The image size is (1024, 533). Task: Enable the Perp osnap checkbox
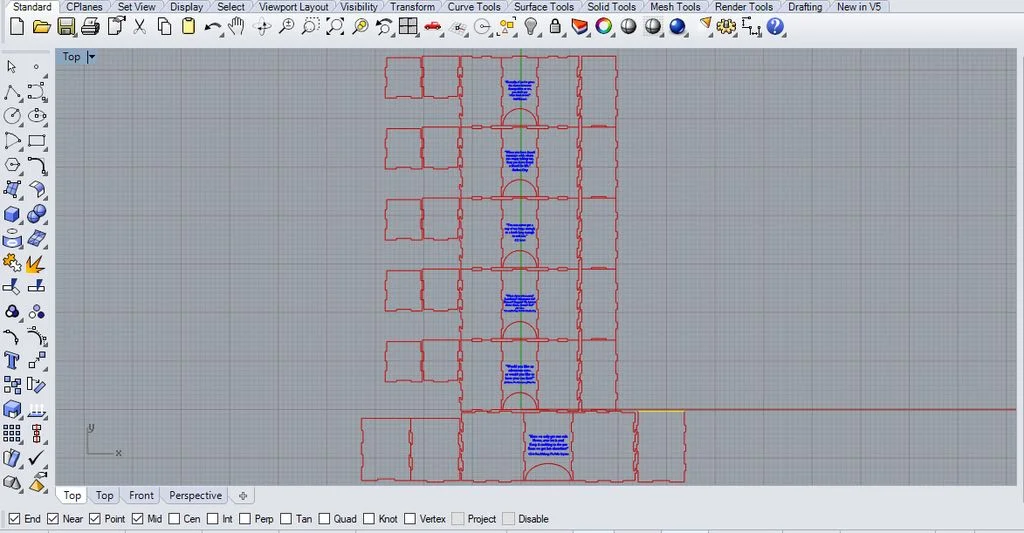[245, 519]
